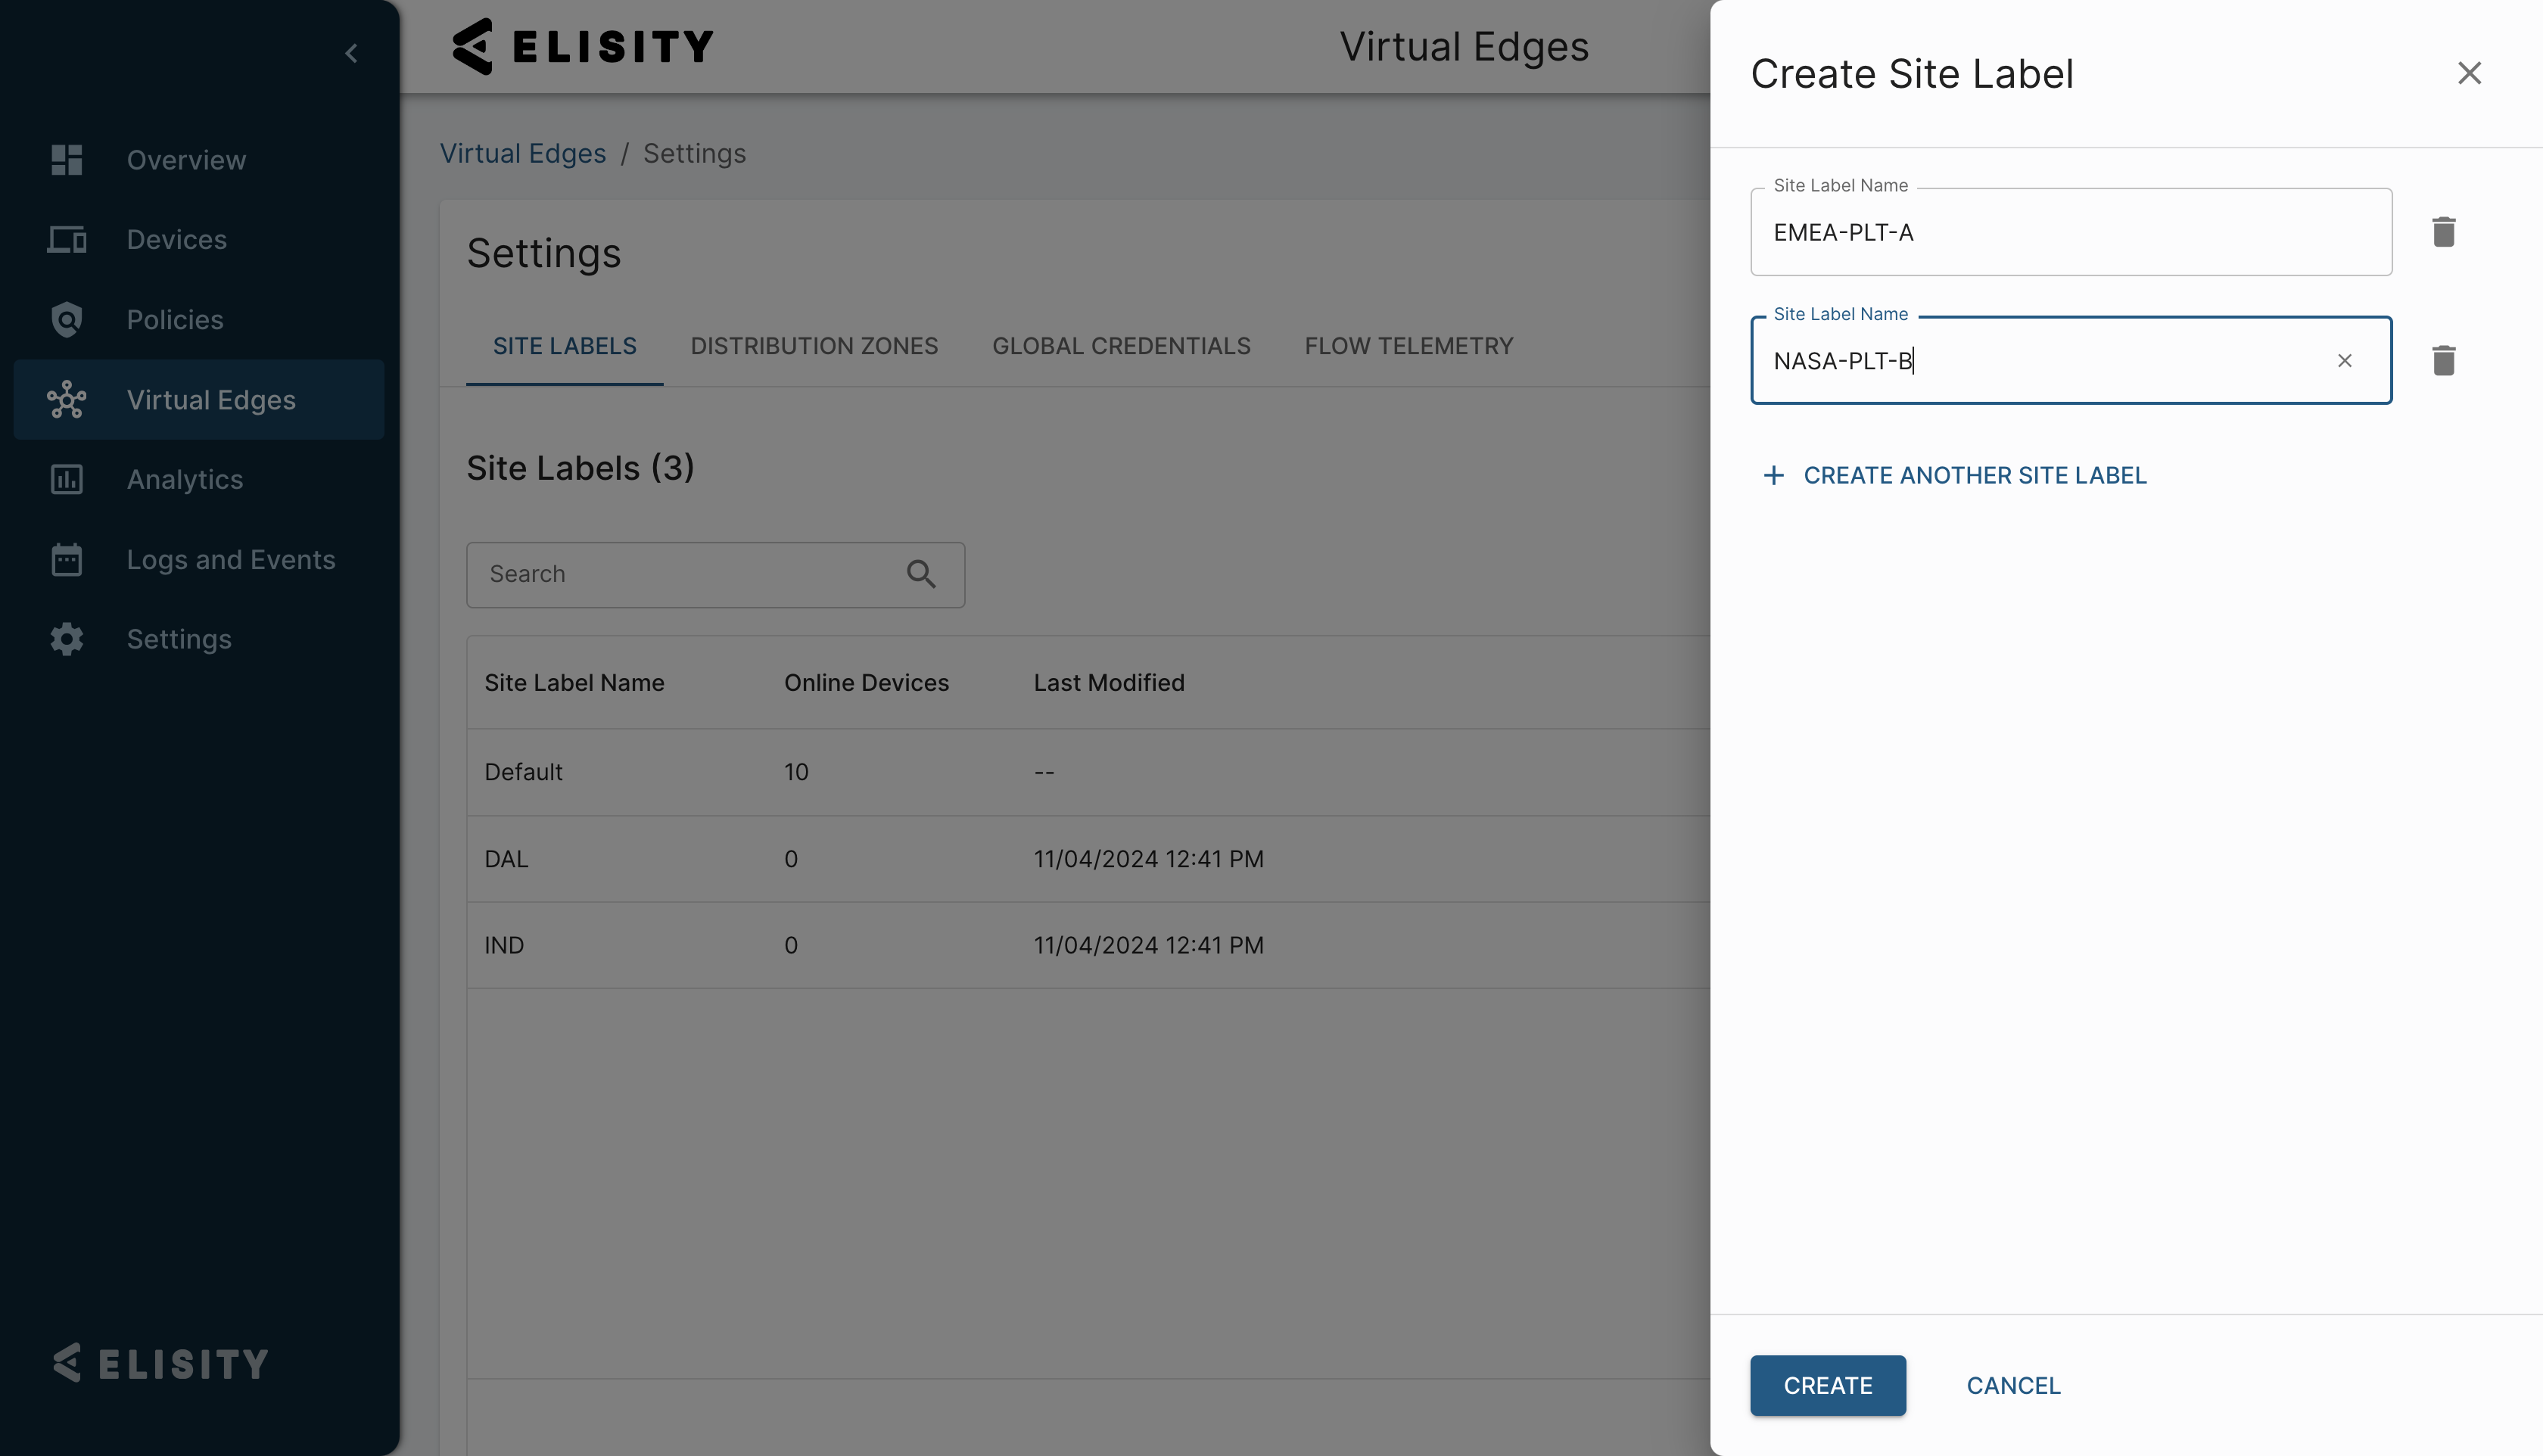Select Virtual Edges in the sidebar

pyautogui.click(x=199, y=400)
